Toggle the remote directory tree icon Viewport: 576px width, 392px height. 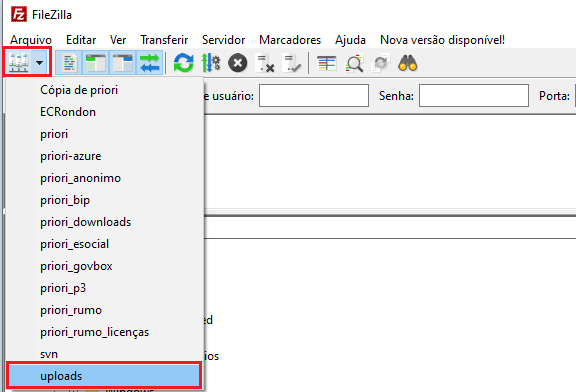click(x=123, y=63)
